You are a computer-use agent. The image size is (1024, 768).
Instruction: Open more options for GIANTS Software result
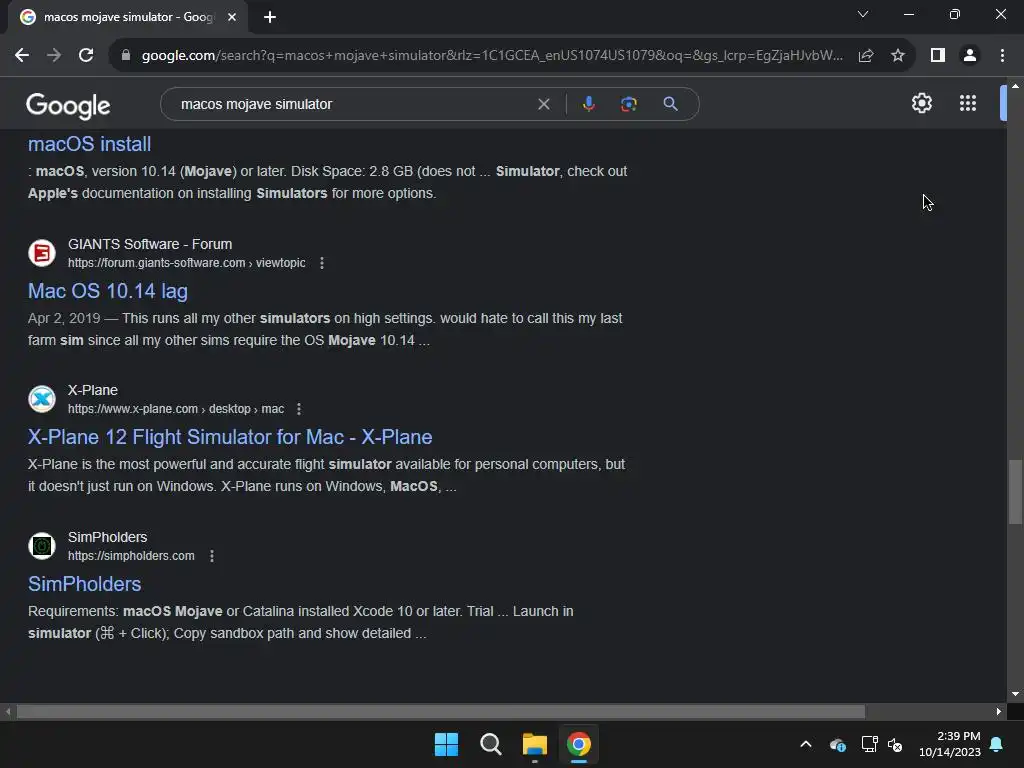pos(321,263)
